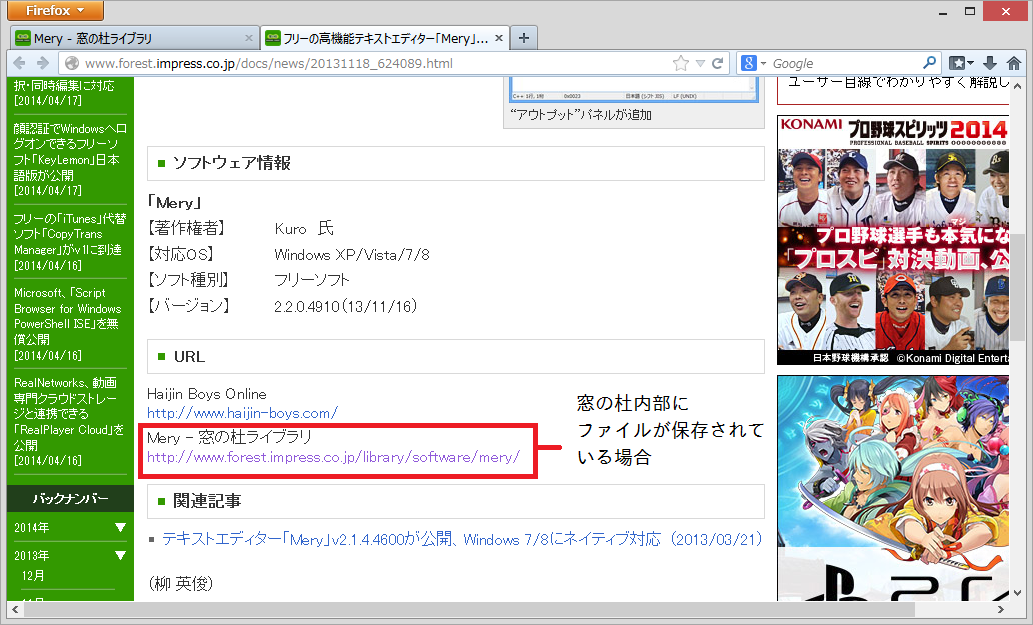The width and height of the screenshot is (1033, 625).
Task: Open the Firefox application menu button
Action: (55, 11)
